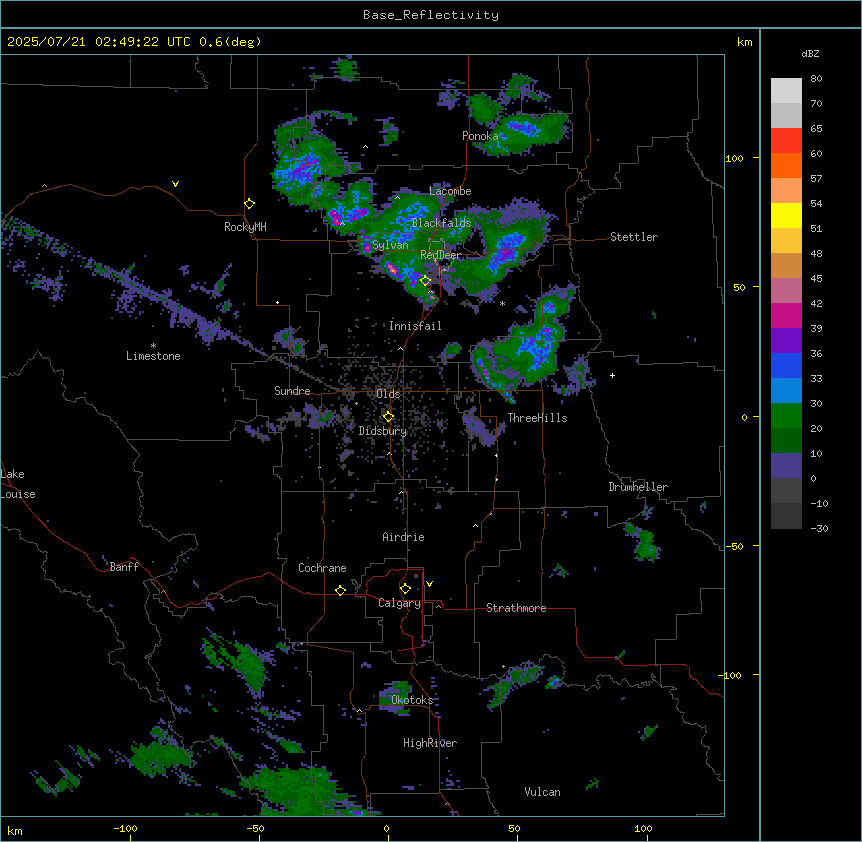Click the Calgary city label

tap(400, 603)
